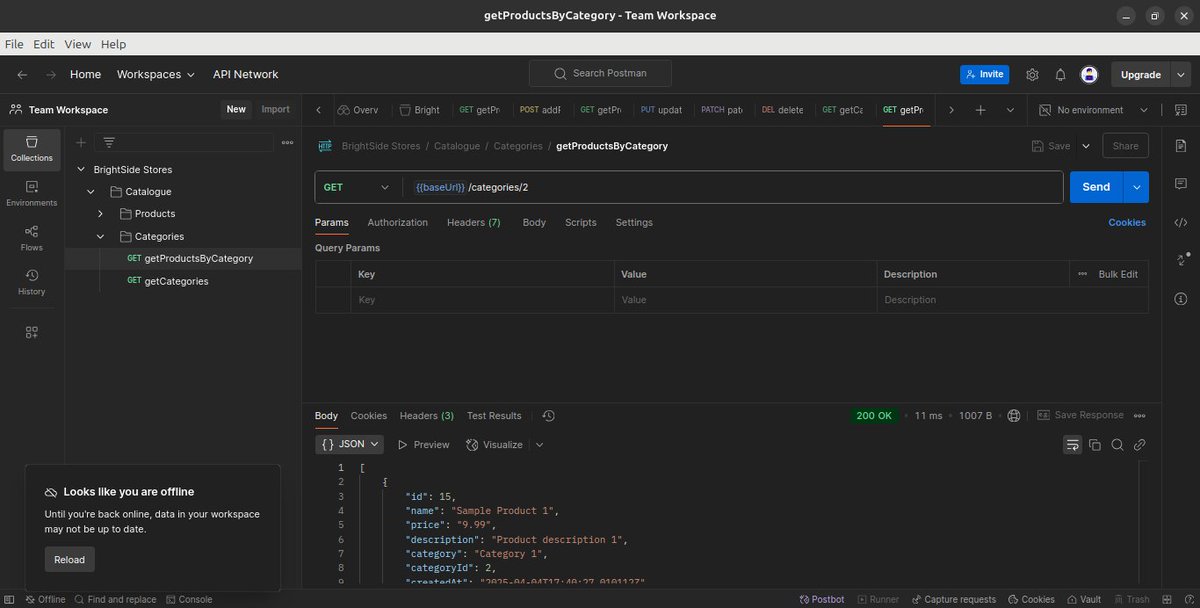
Task: Open the JSON response format dropdown
Action: [350, 445]
